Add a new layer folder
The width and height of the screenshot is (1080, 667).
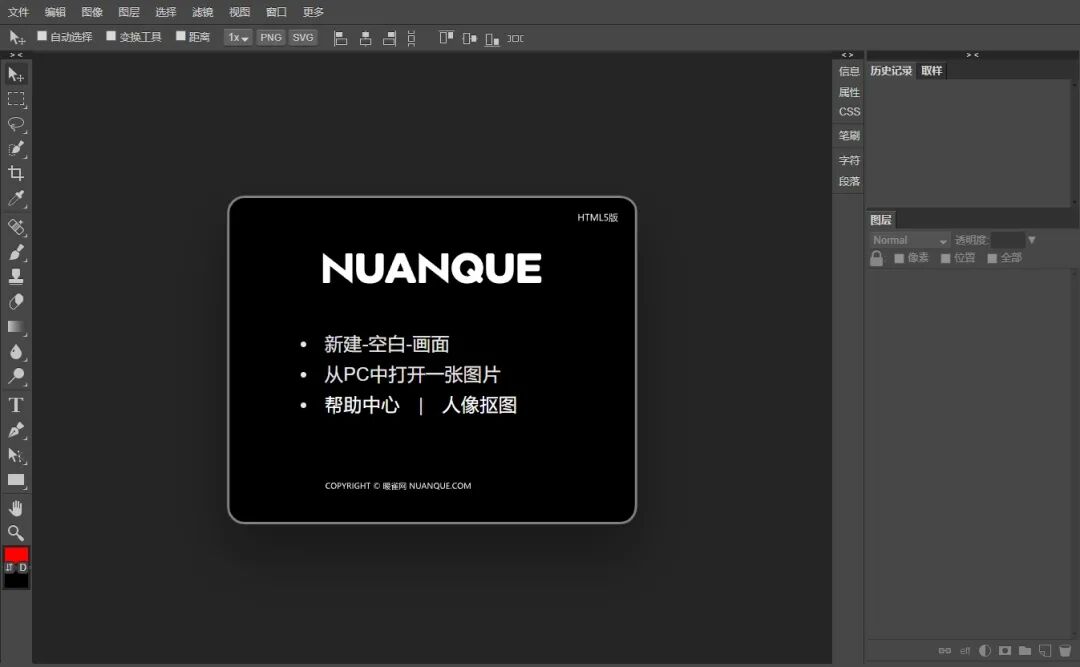(x=1025, y=650)
